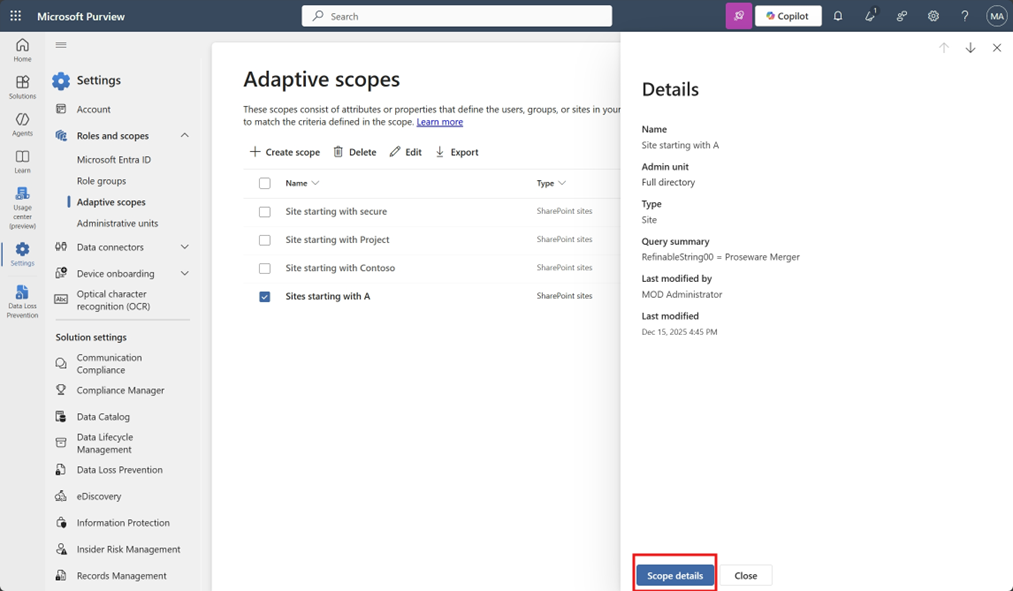Uncheck Sites starting with A checkbox

pyautogui.click(x=265, y=296)
